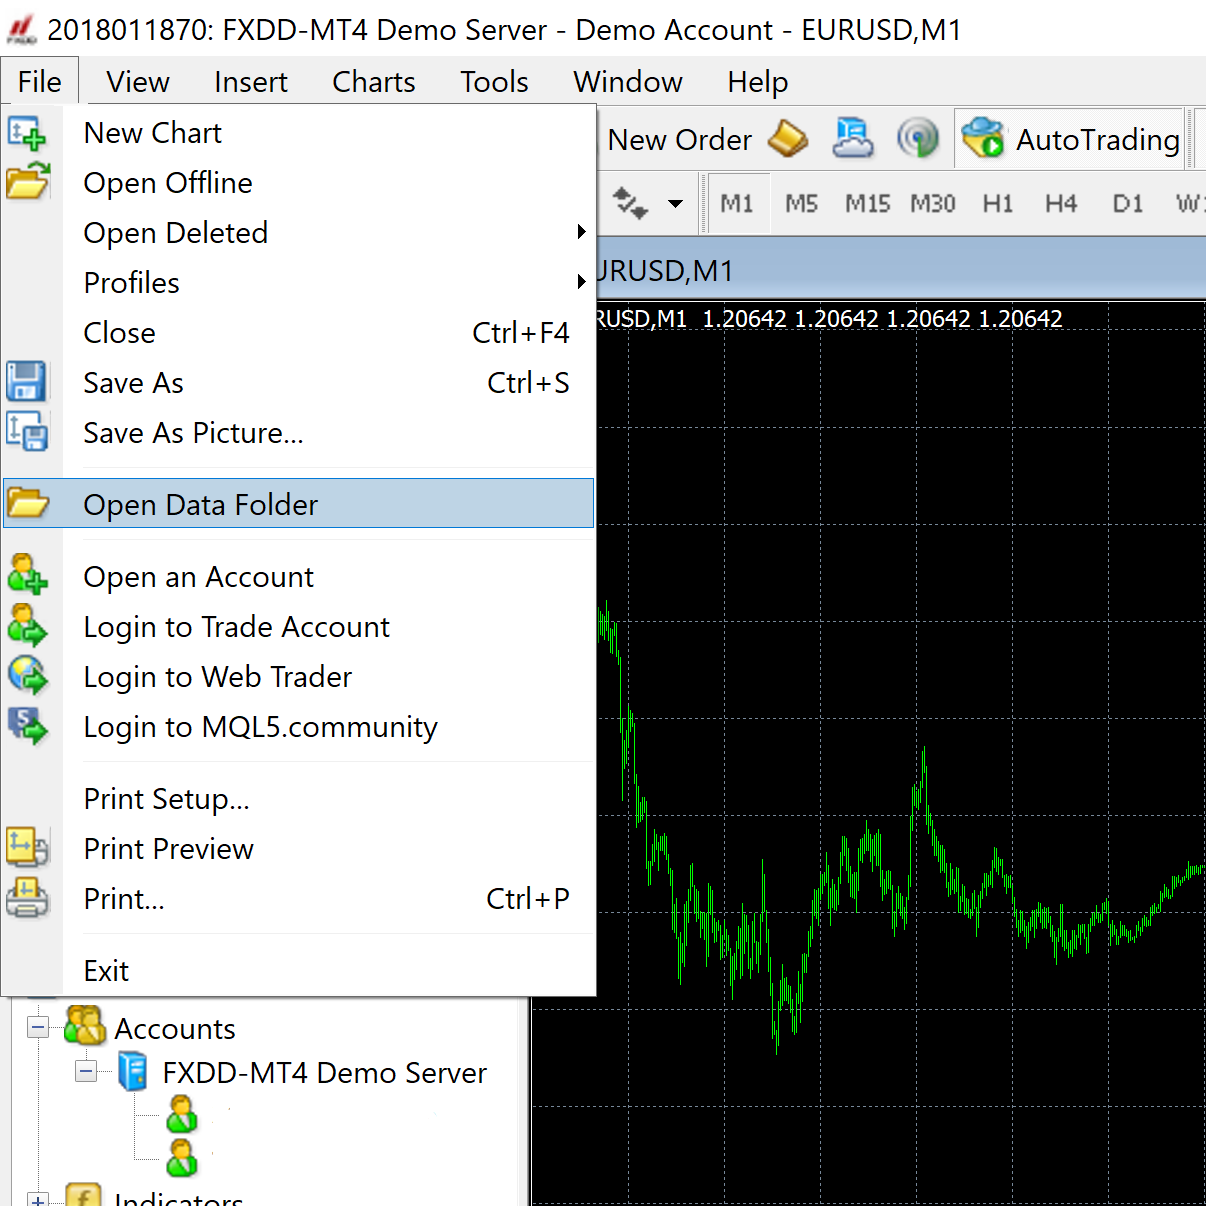Collapse the Accounts tree node
This screenshot has width=1206, height=1206.
tap(38, 1027)
